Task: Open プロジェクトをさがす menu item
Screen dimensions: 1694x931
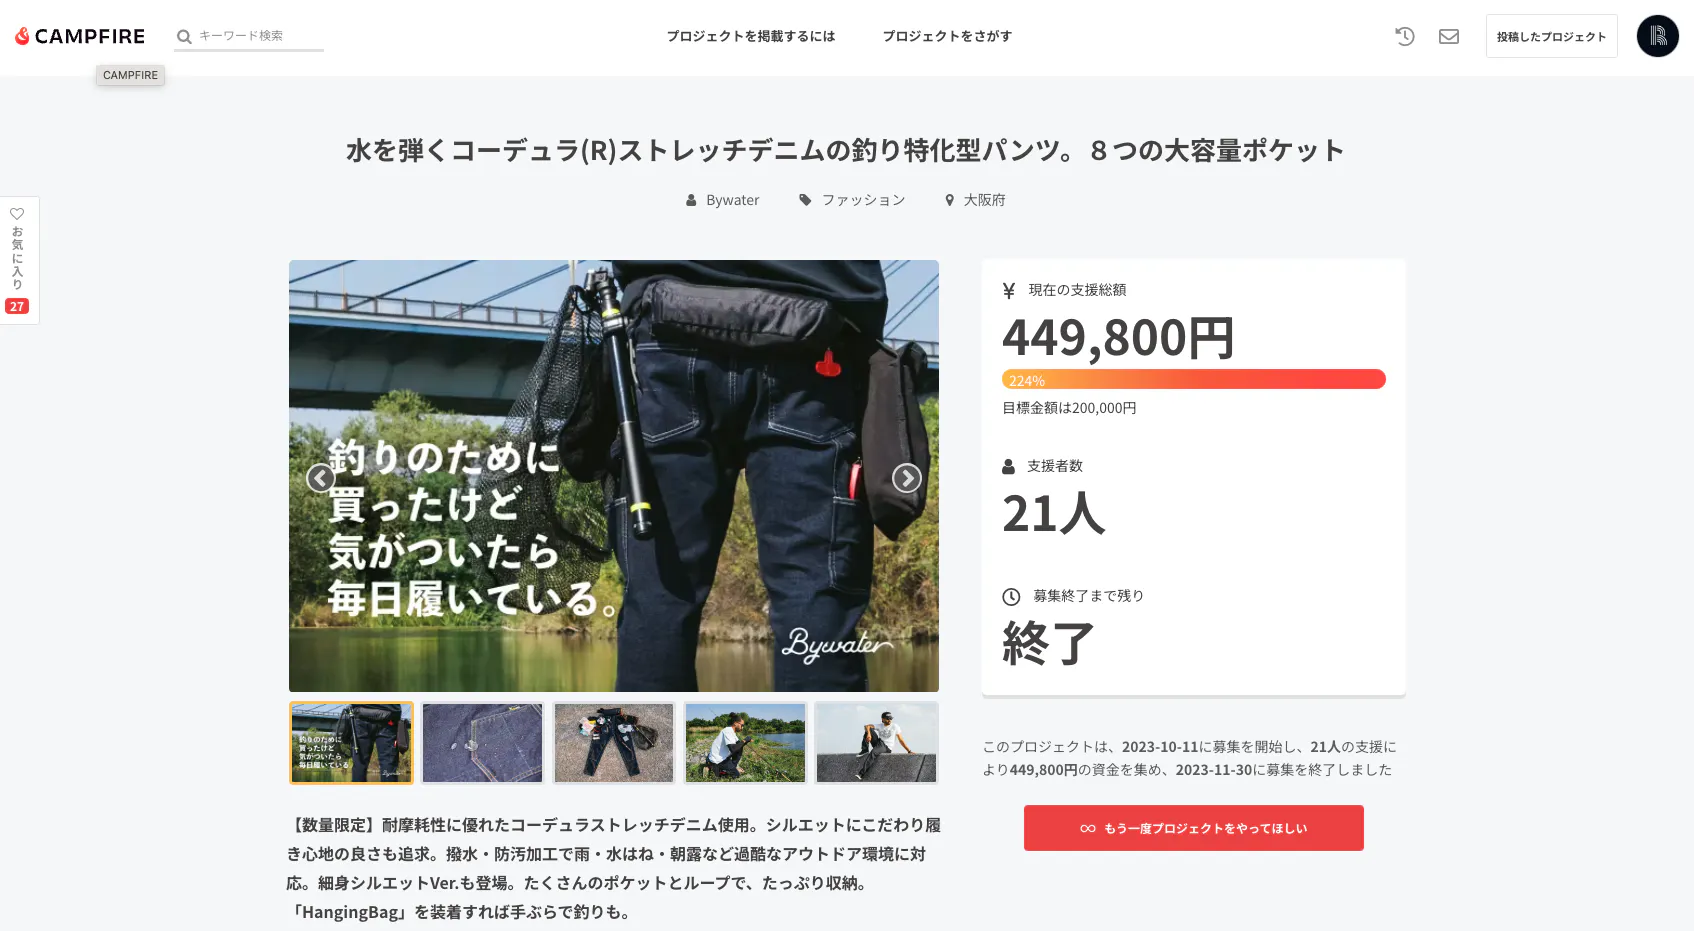Action: point(947,36)
